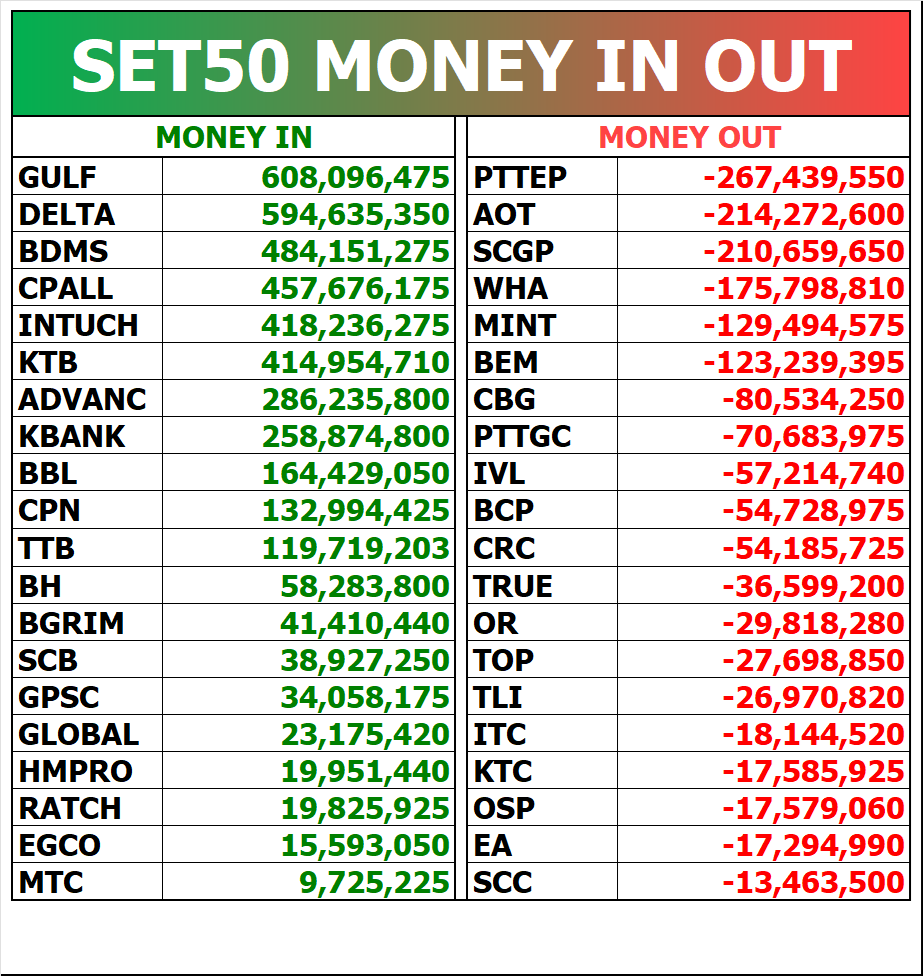
Task: Click the KTB ticker cell
Action: pyautogui.click(x=87, y=362)
